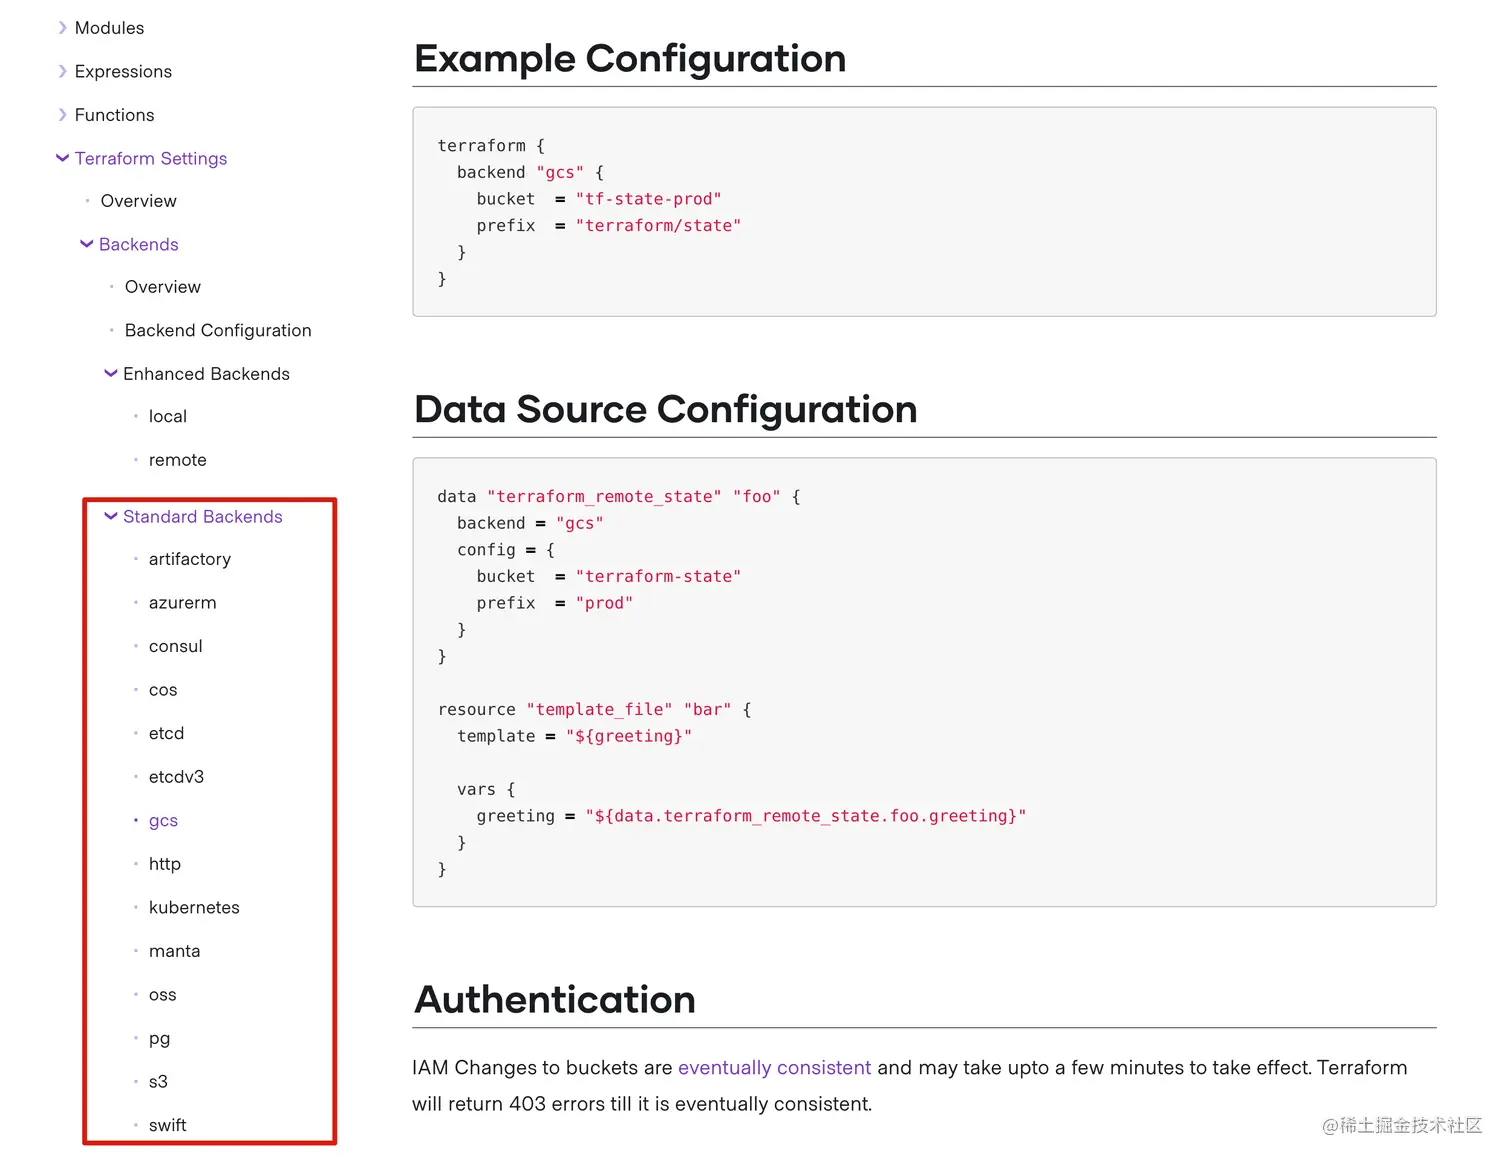The width and height of the screenshot is (1512, 1165).
Task: Click the Data Source Configuration heading
Action: pos(665,409)
